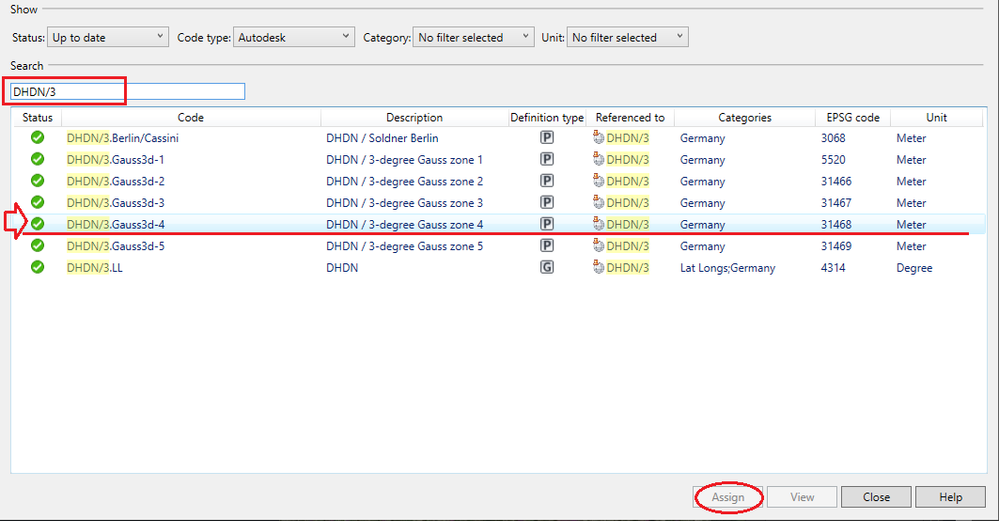Sort by EPSG code column header
Viewport: 999px width, 521px height.
pyautogui.click(x=853, y=117)
